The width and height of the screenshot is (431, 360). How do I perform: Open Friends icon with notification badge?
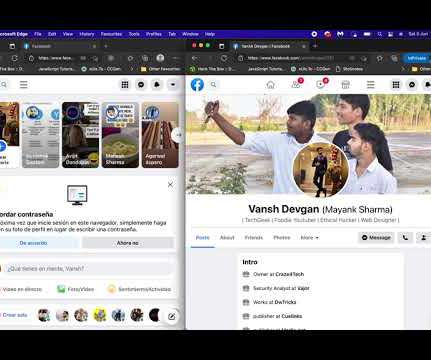(296, 84)
